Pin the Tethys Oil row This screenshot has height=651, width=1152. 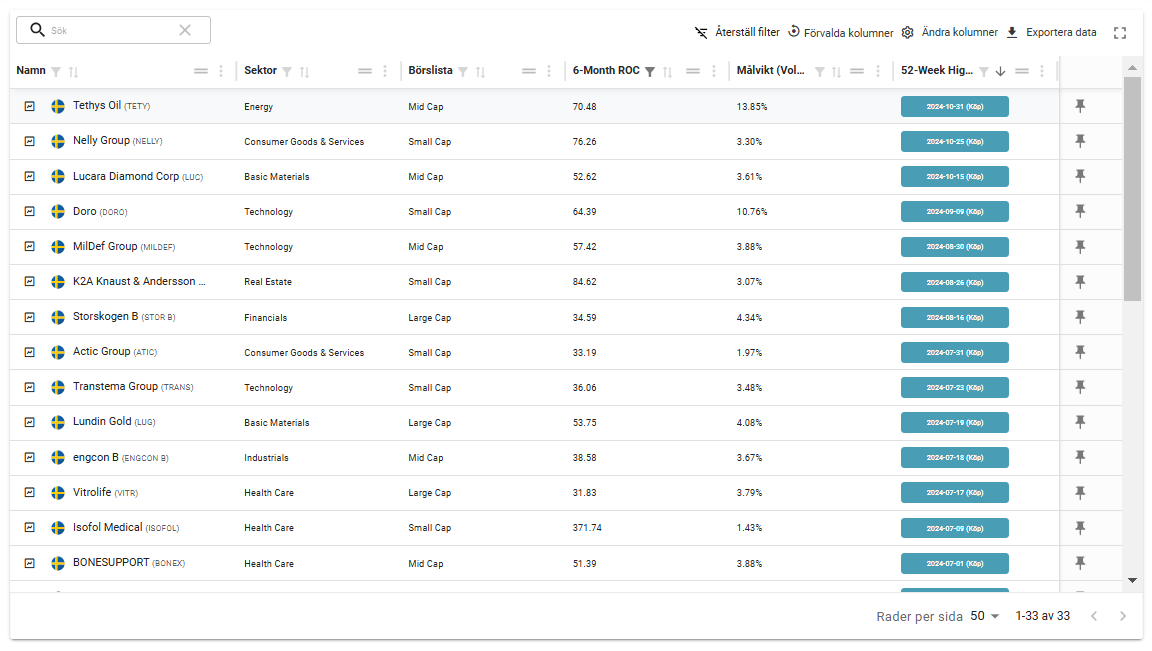tap(1080, 106)
